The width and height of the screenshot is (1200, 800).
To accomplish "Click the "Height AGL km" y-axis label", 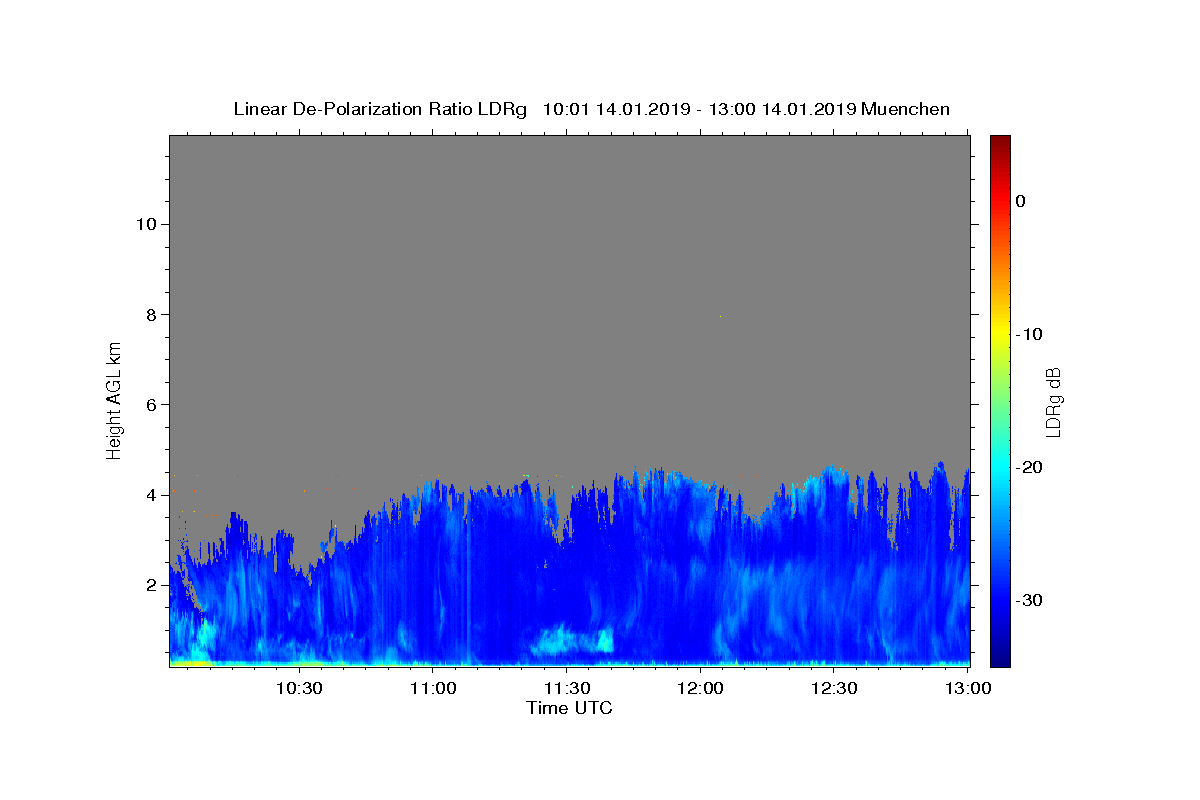I will [x=114, y=400].
